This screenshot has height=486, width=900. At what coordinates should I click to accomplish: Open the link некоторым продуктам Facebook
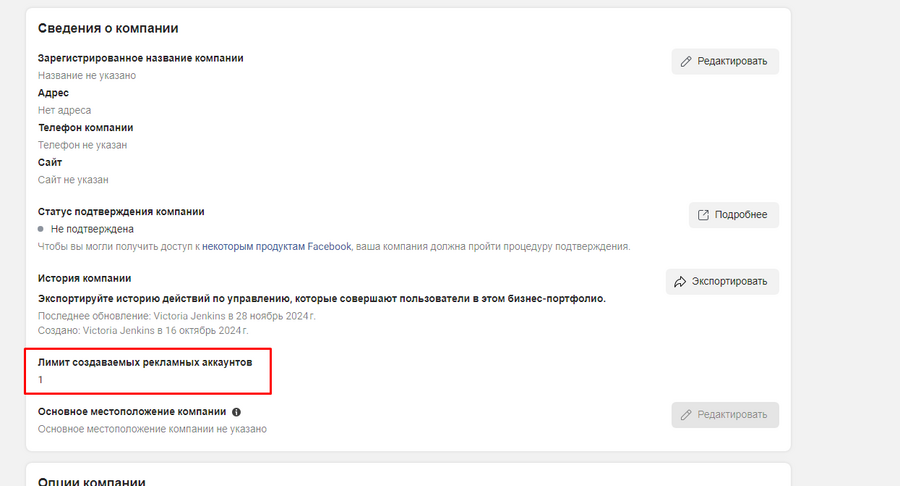[x=277, y=247]
